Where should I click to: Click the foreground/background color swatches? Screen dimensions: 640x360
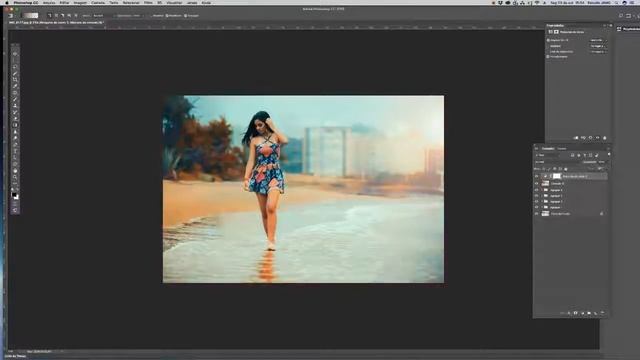point(15,196)
